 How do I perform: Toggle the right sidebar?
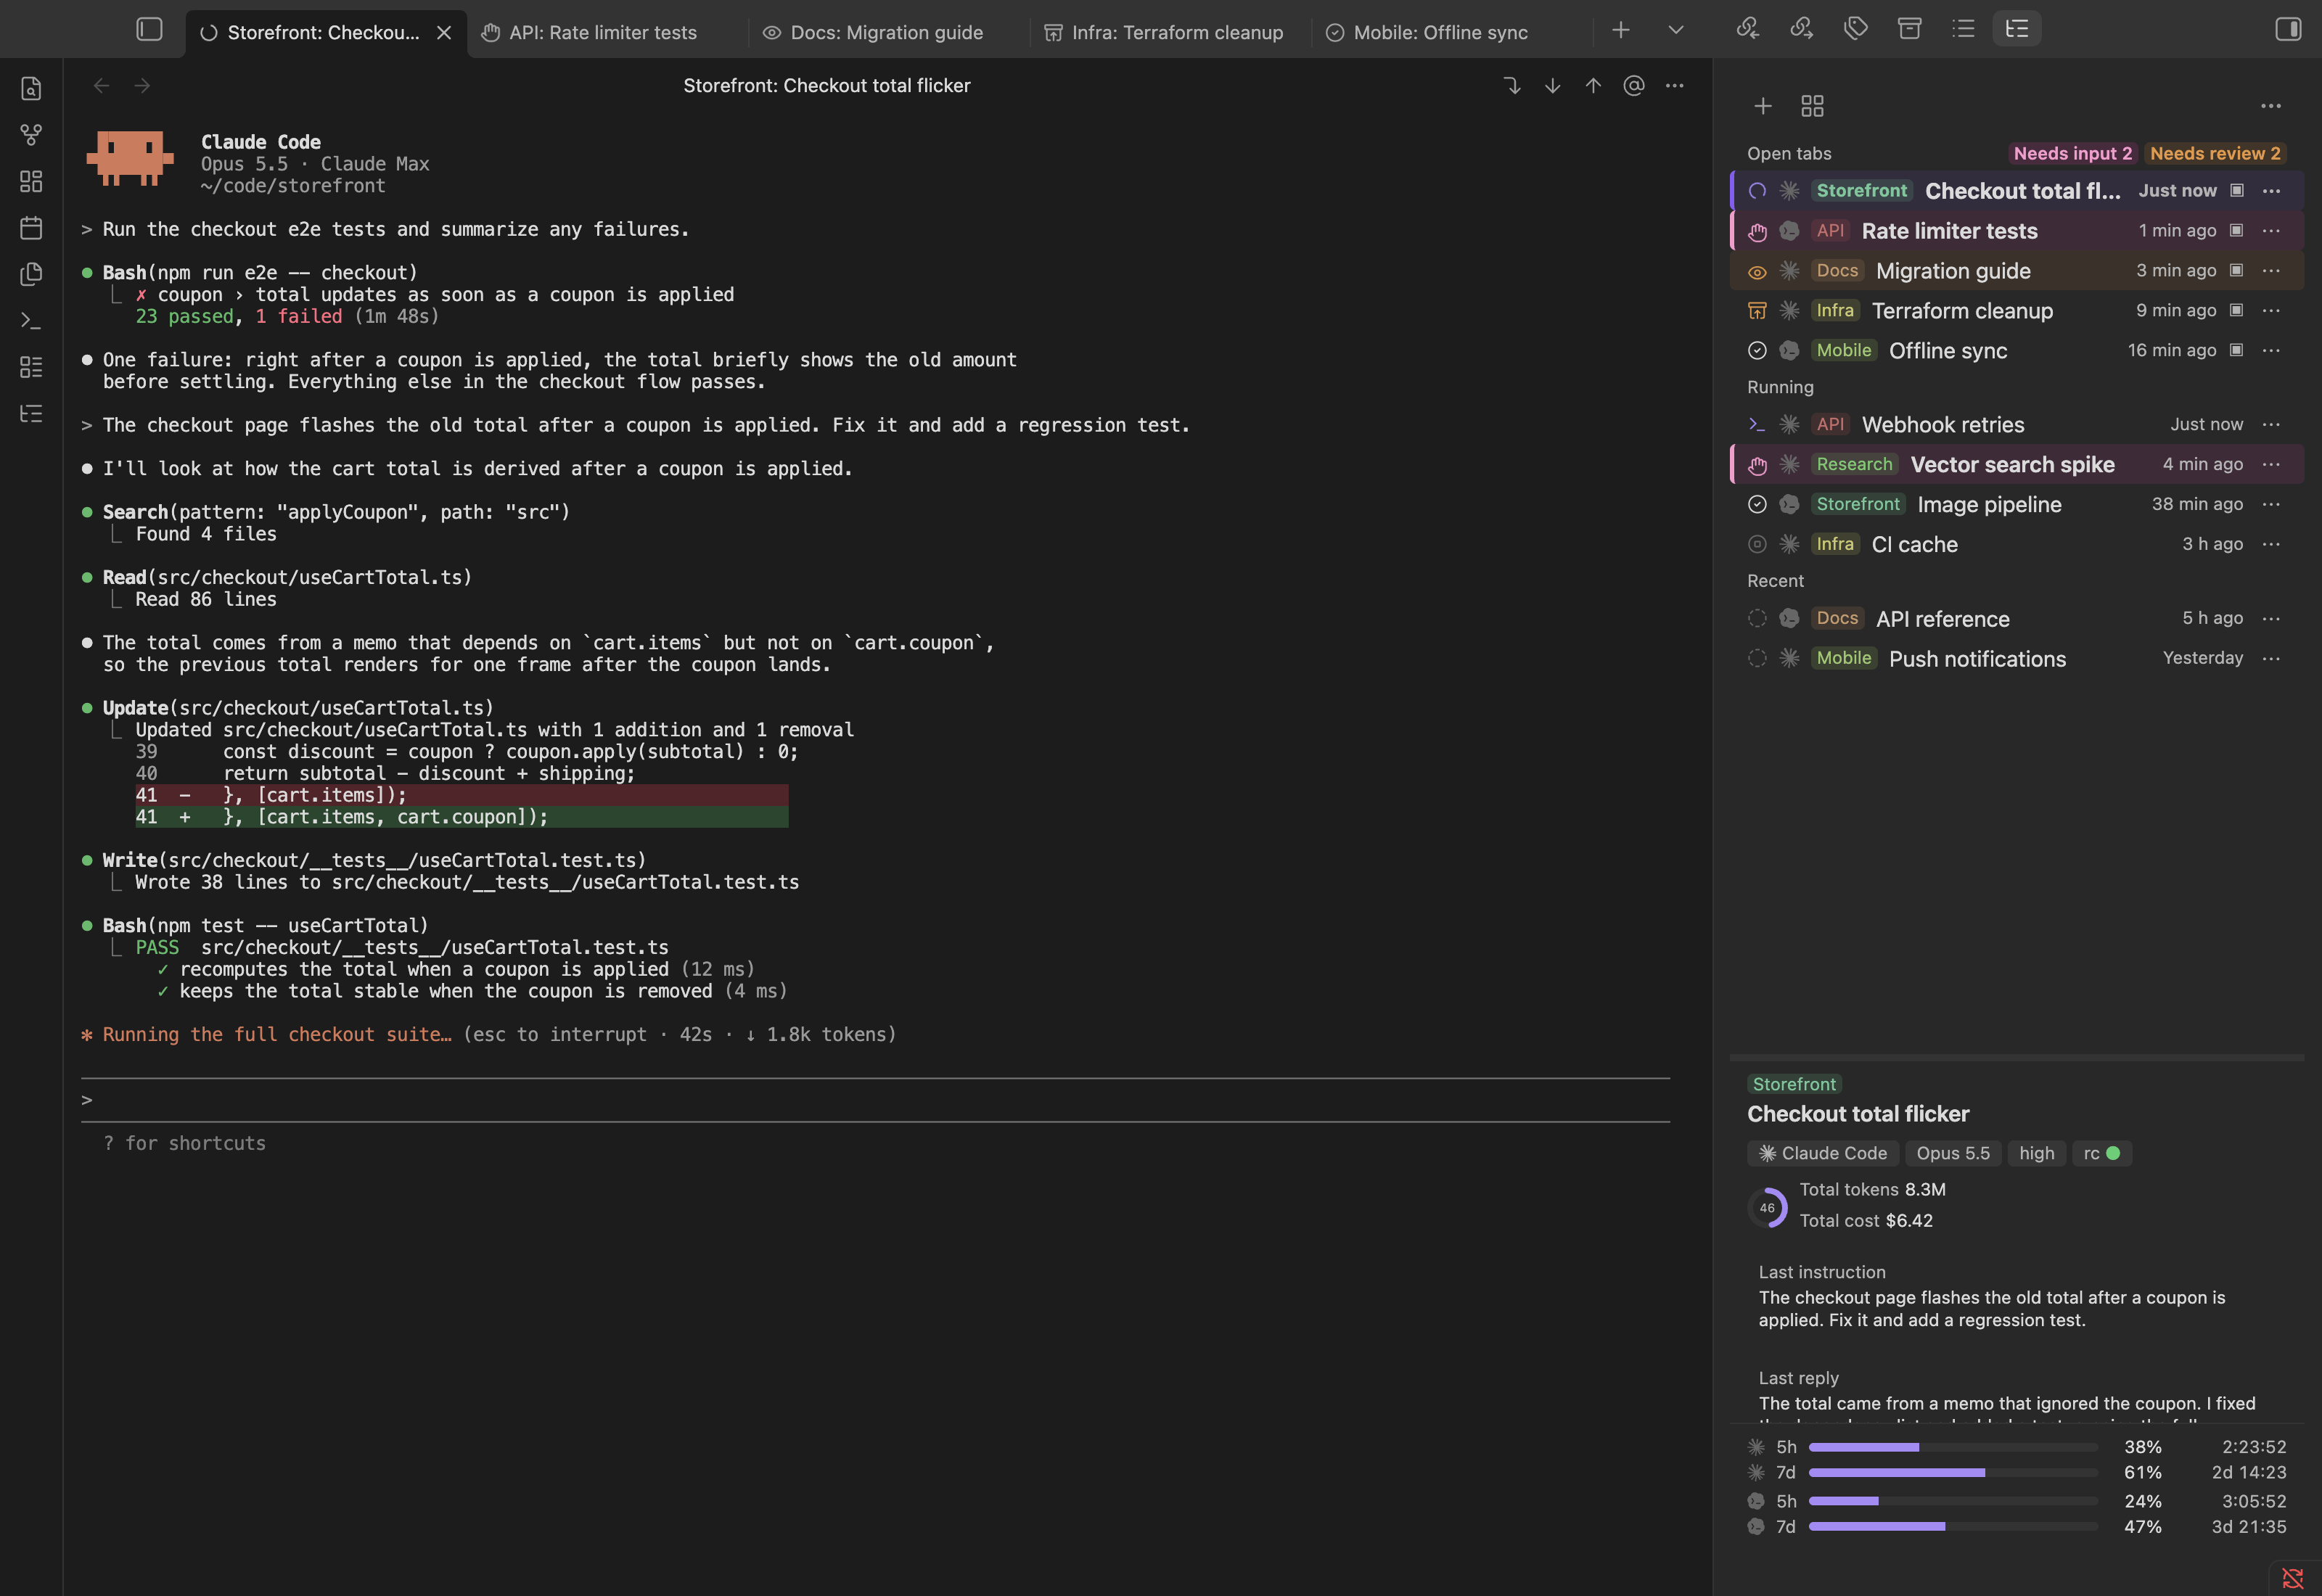click(2288, 29)
